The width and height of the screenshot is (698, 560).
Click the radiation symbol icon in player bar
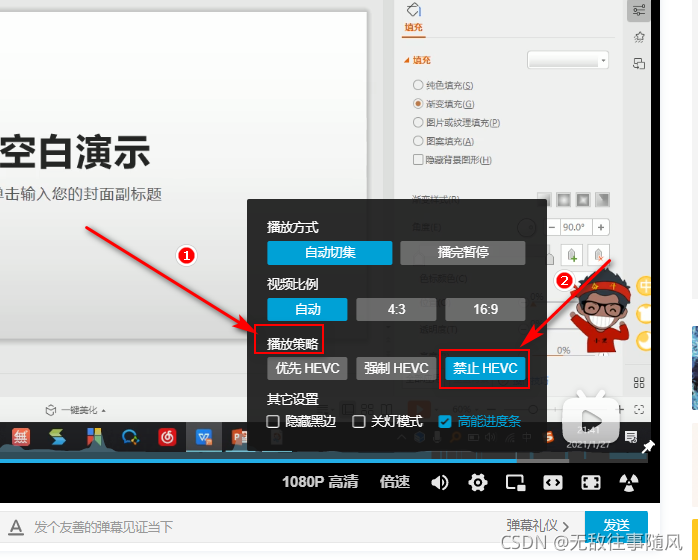tap(629, 482)
